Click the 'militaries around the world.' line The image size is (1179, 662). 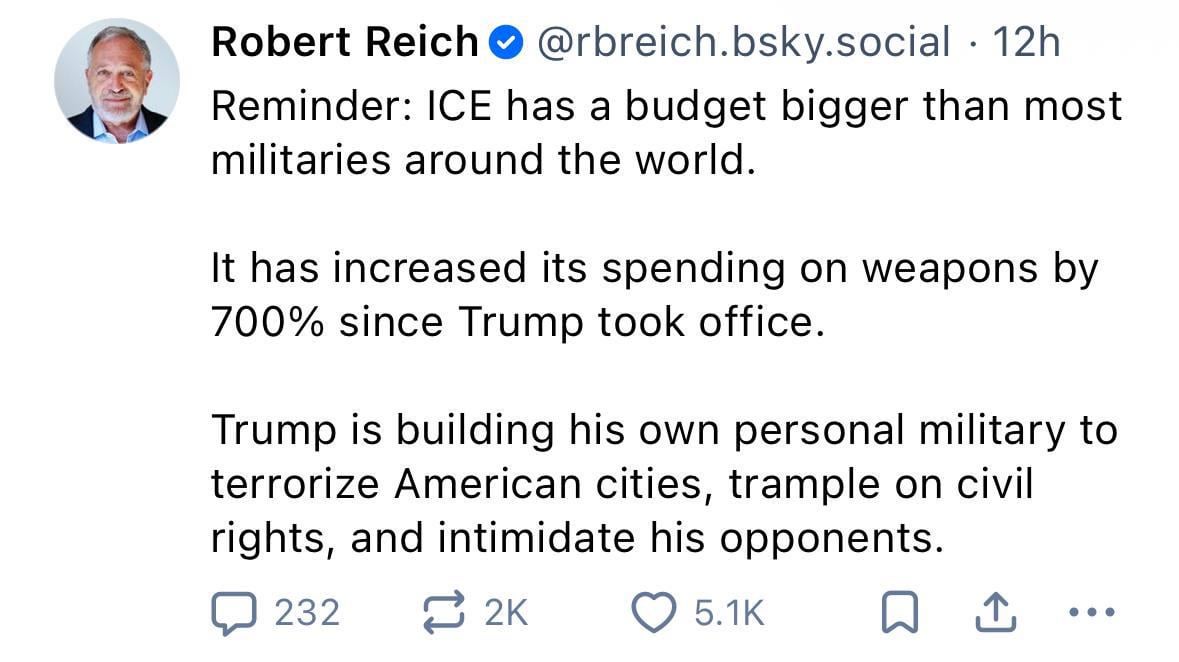click(479, 160)
